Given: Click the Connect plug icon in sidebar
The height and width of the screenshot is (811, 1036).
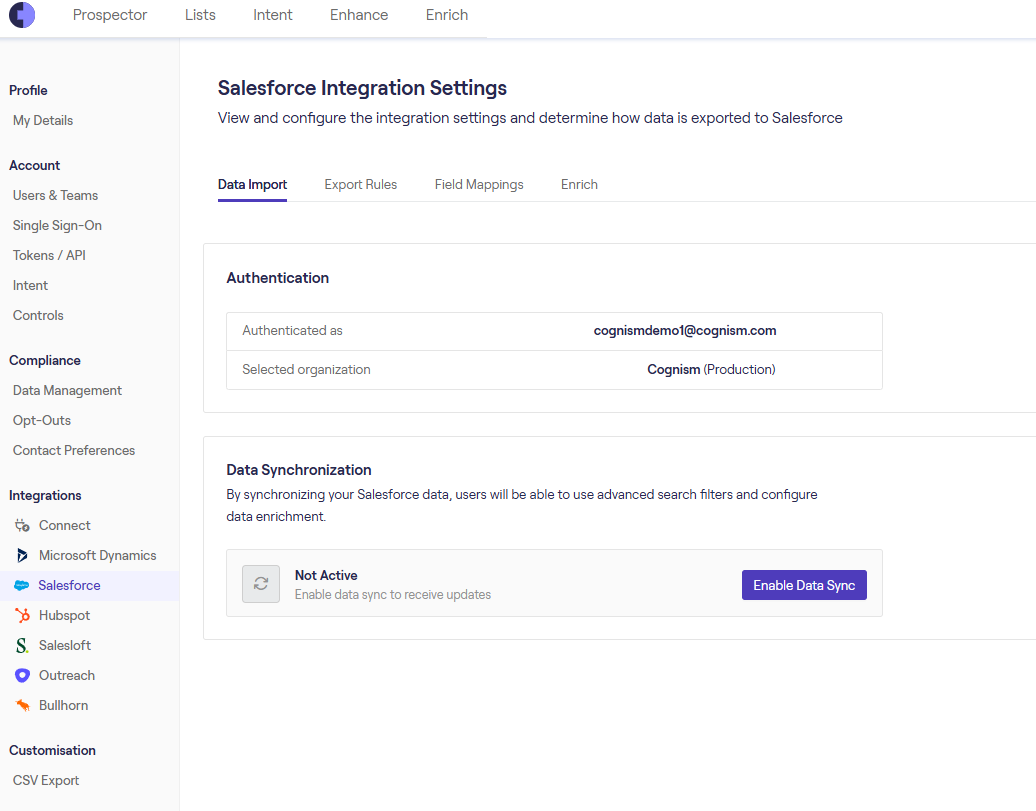Looking at the screenshot, I should pyautogui.click(x=22, y=525).
